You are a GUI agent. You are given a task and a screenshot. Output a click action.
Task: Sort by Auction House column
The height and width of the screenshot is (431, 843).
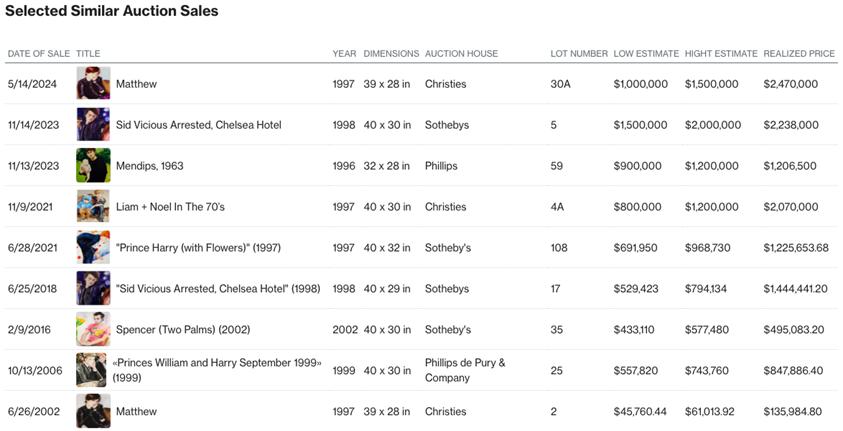[x=461, y=54]
